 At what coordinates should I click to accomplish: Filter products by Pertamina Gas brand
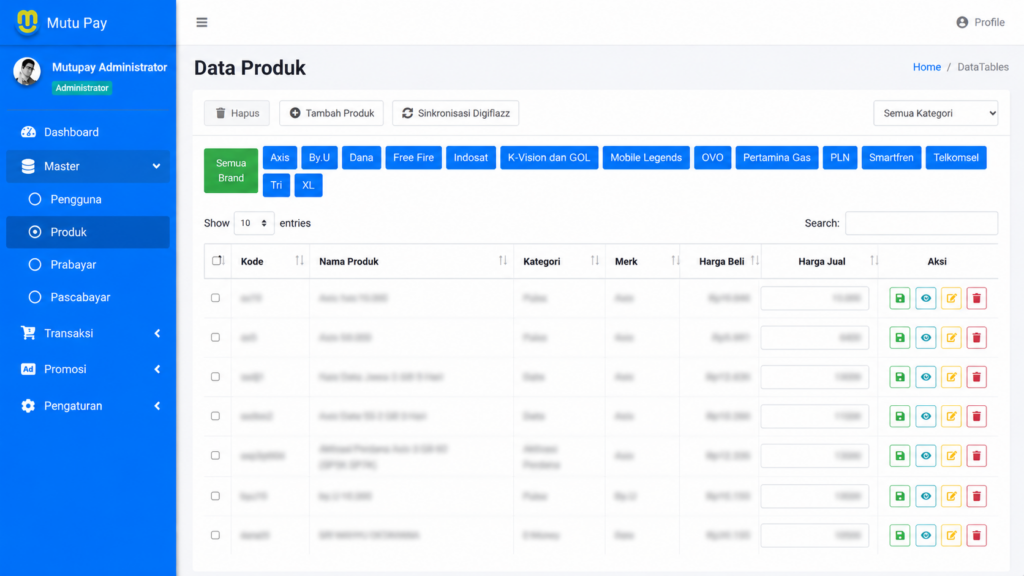[776, 157]
